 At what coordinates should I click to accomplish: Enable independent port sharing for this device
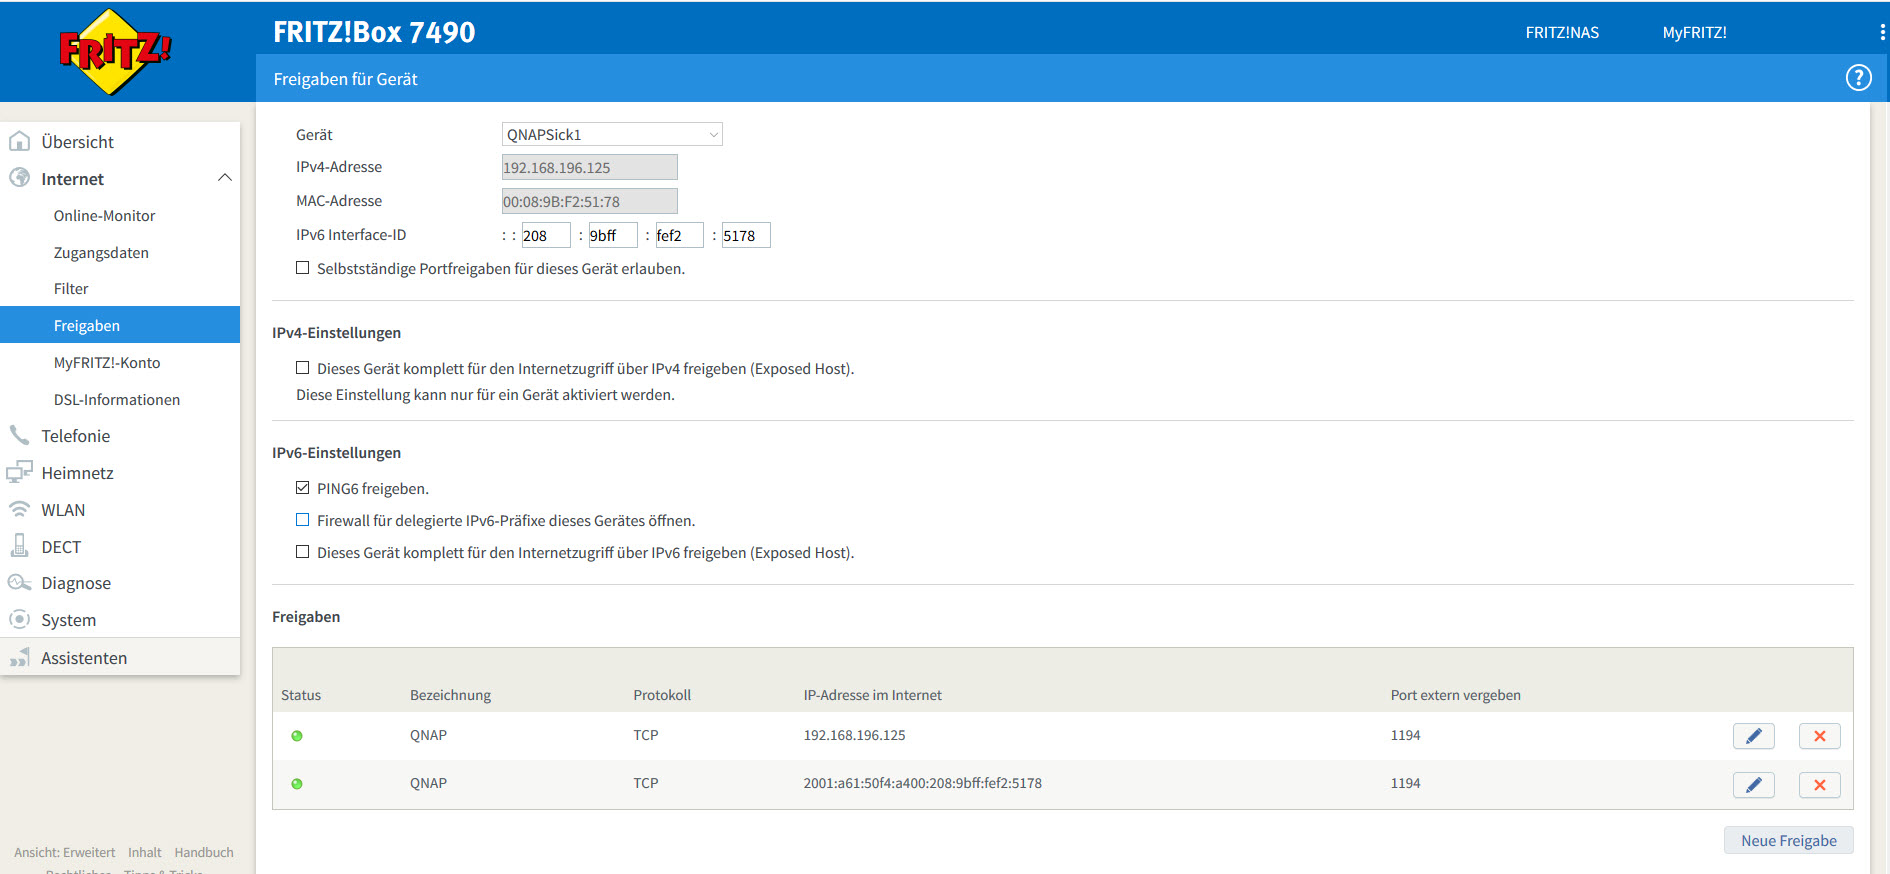(302, 268)
